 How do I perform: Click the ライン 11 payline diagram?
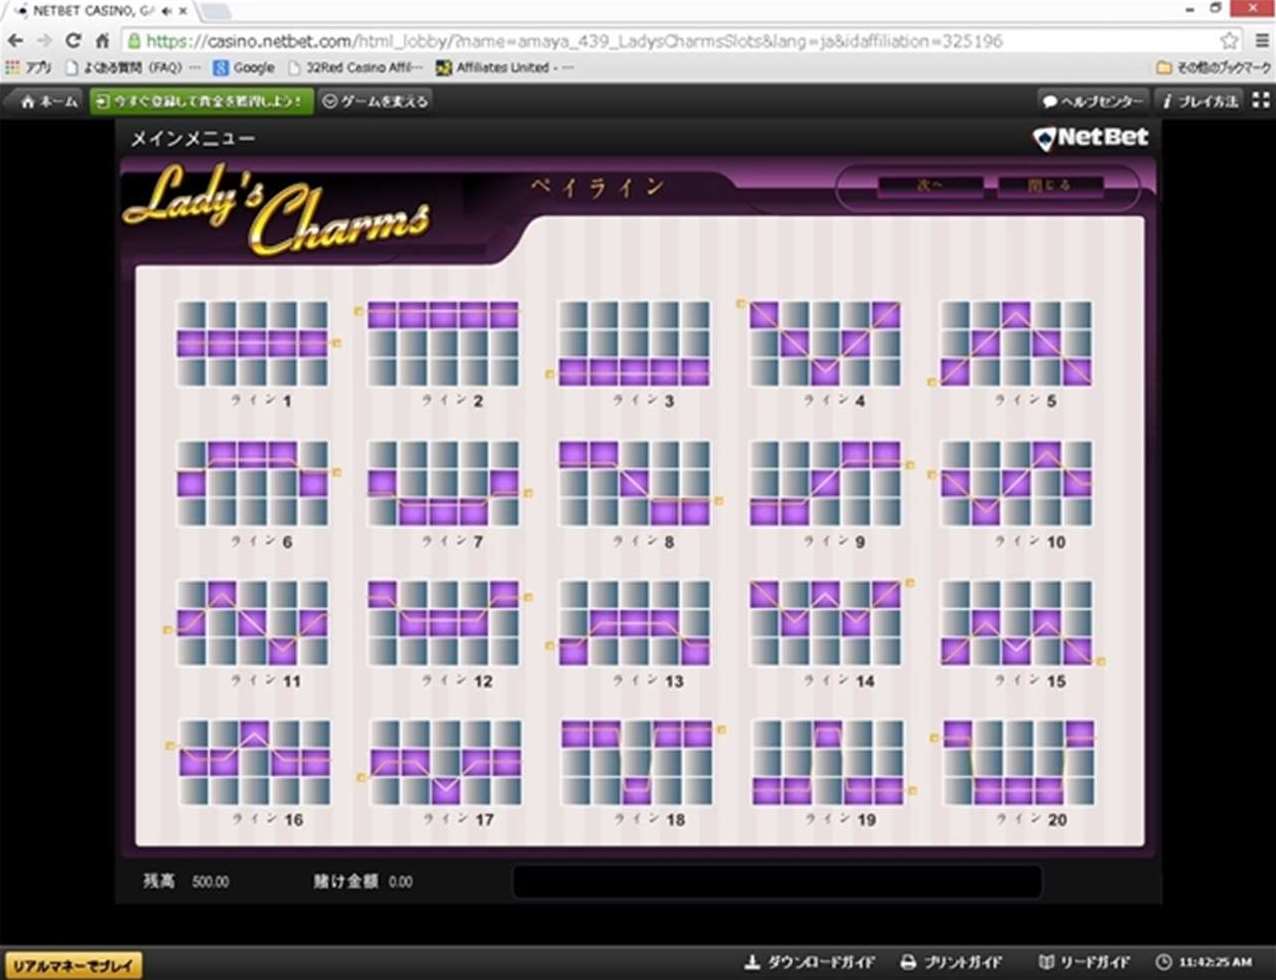(253, 623)
